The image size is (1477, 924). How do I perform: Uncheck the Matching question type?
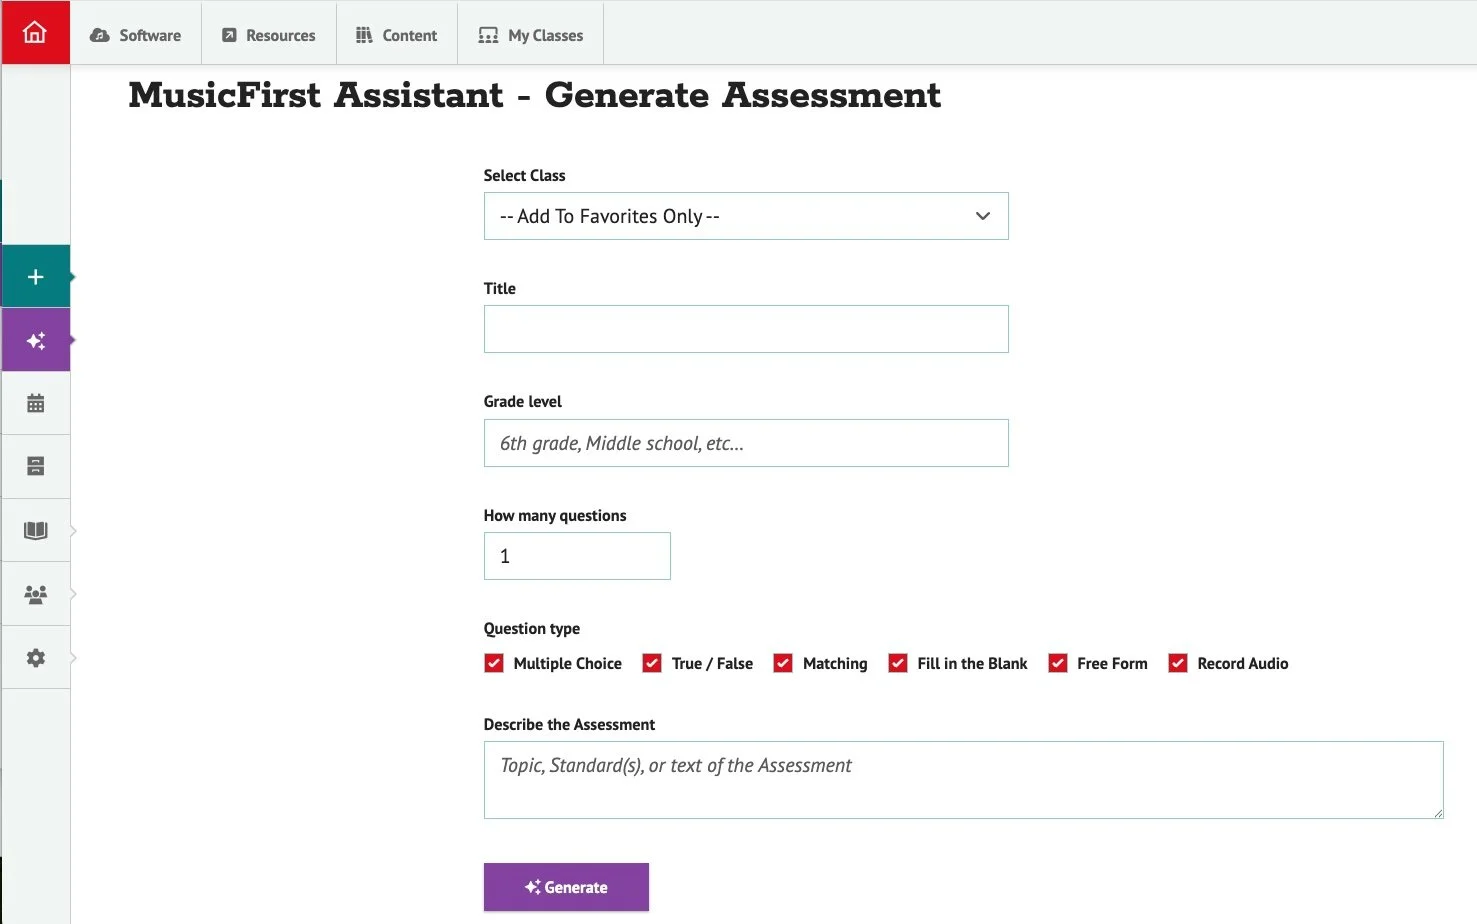783,663
